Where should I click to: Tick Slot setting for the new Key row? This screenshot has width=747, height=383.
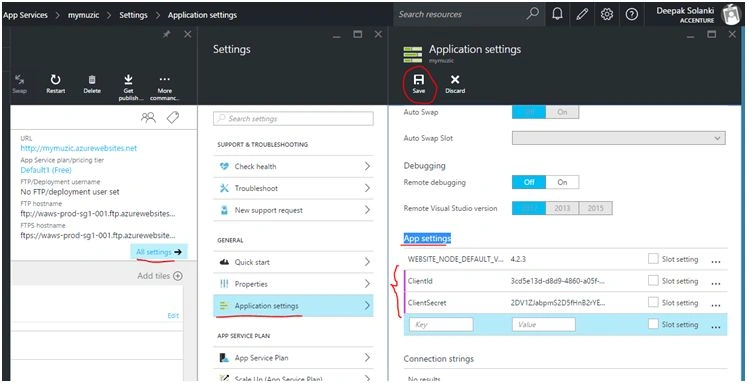[x=653, y=324]
